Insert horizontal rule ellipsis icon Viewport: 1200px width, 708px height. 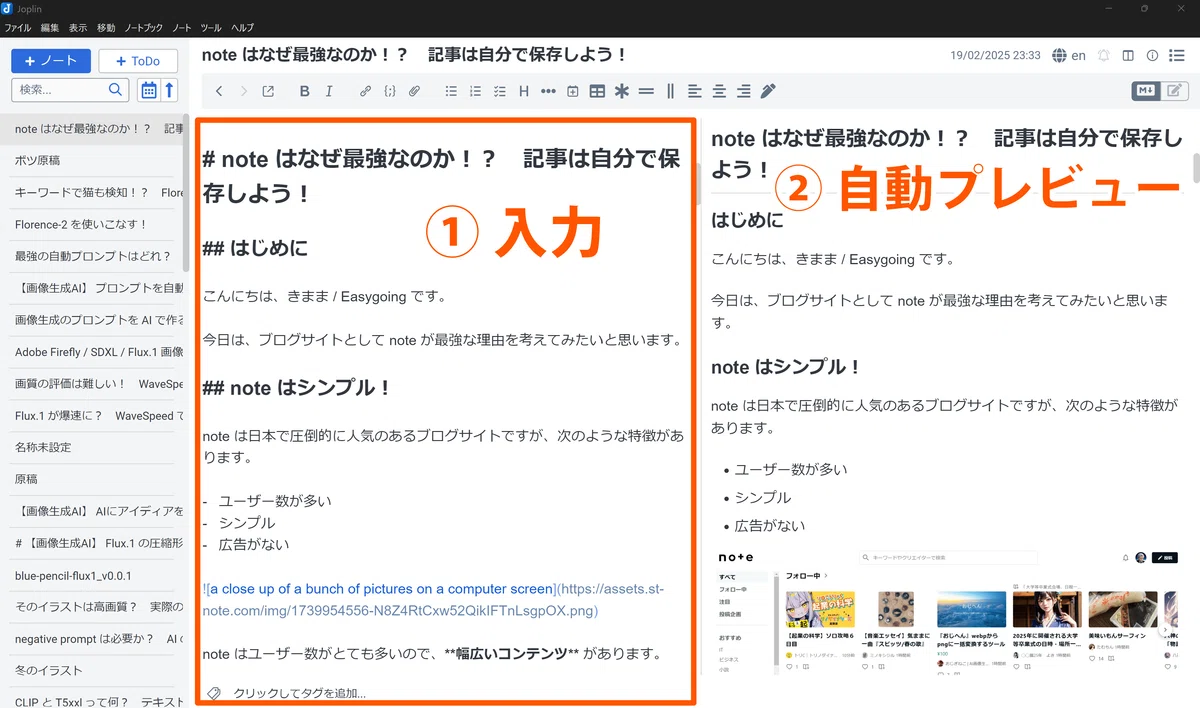coord(548,91)
